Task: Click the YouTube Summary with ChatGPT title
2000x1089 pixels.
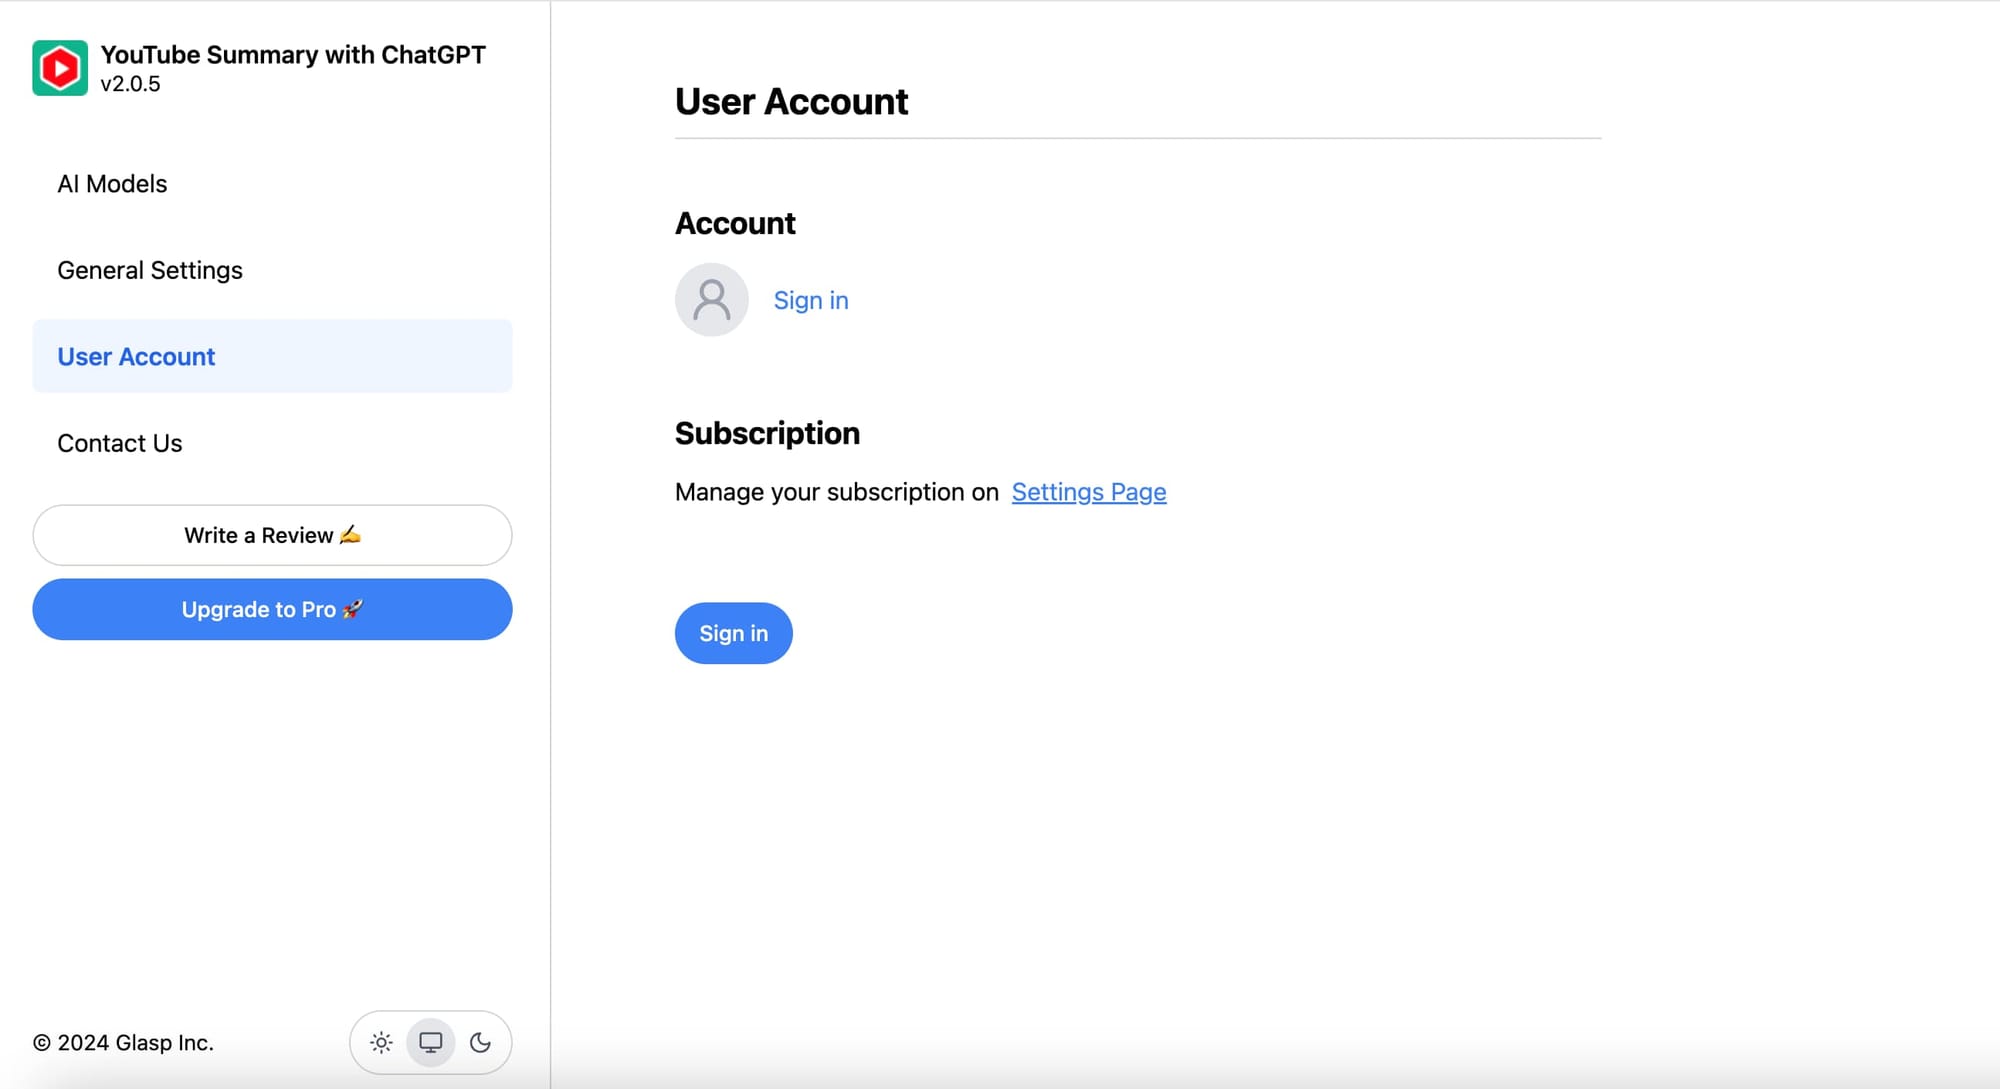Action: tap(293, 54)
